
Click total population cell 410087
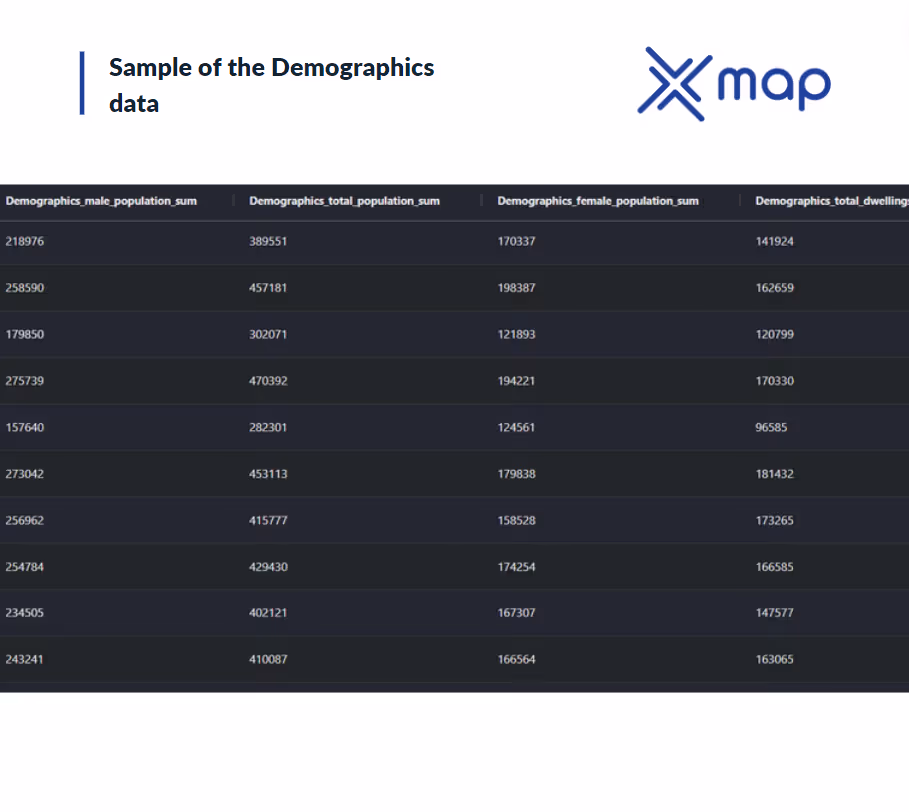coord(268,659)
